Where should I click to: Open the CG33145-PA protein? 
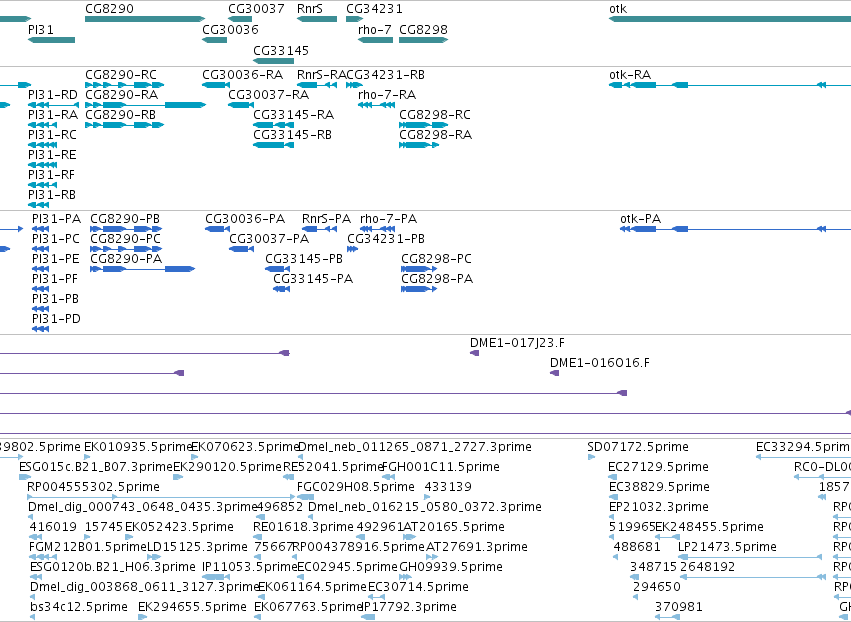point(281,289)
